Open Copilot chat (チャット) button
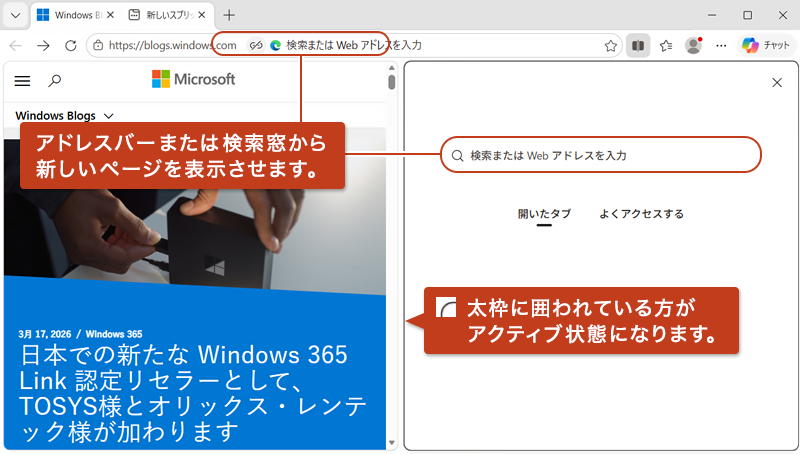This screenshot has height=454, width=800. click(x=766, y=45)
